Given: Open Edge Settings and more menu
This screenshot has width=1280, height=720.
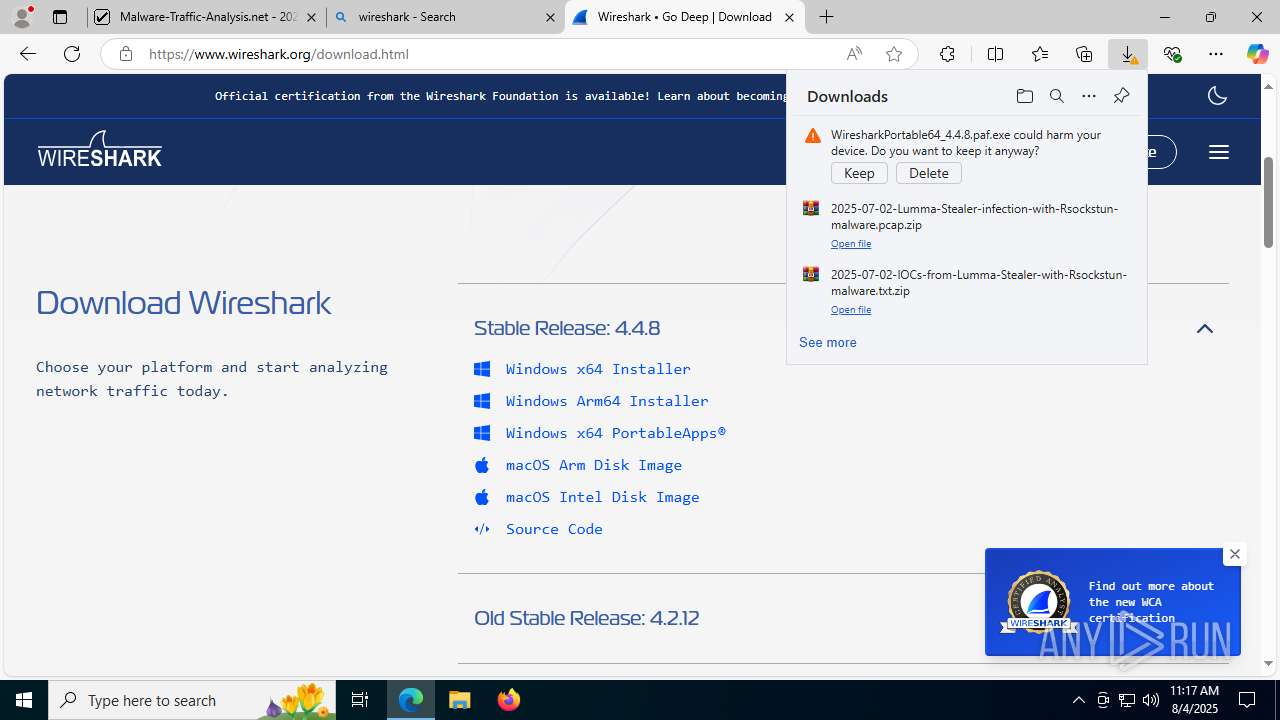Looking at the screenshot, I should point(1216,54).
